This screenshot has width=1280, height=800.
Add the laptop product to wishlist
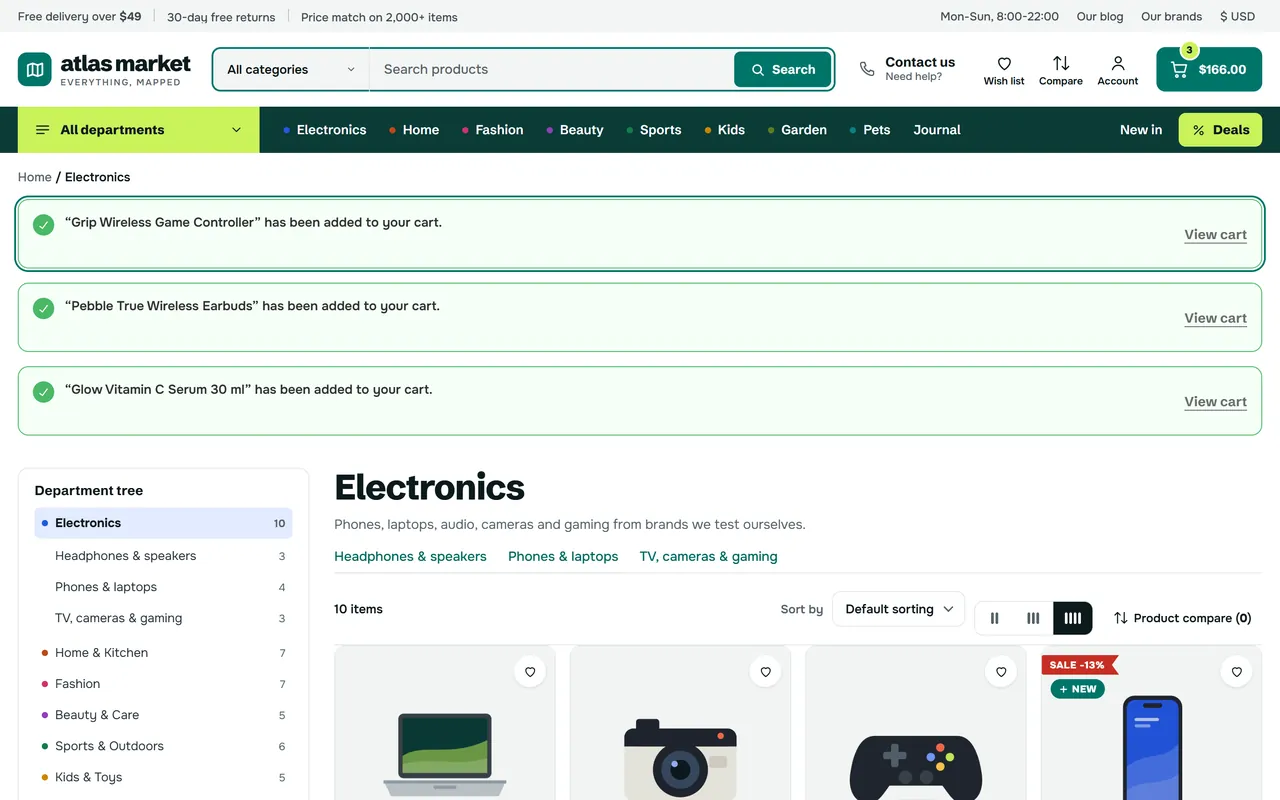[x=530, y=672]
